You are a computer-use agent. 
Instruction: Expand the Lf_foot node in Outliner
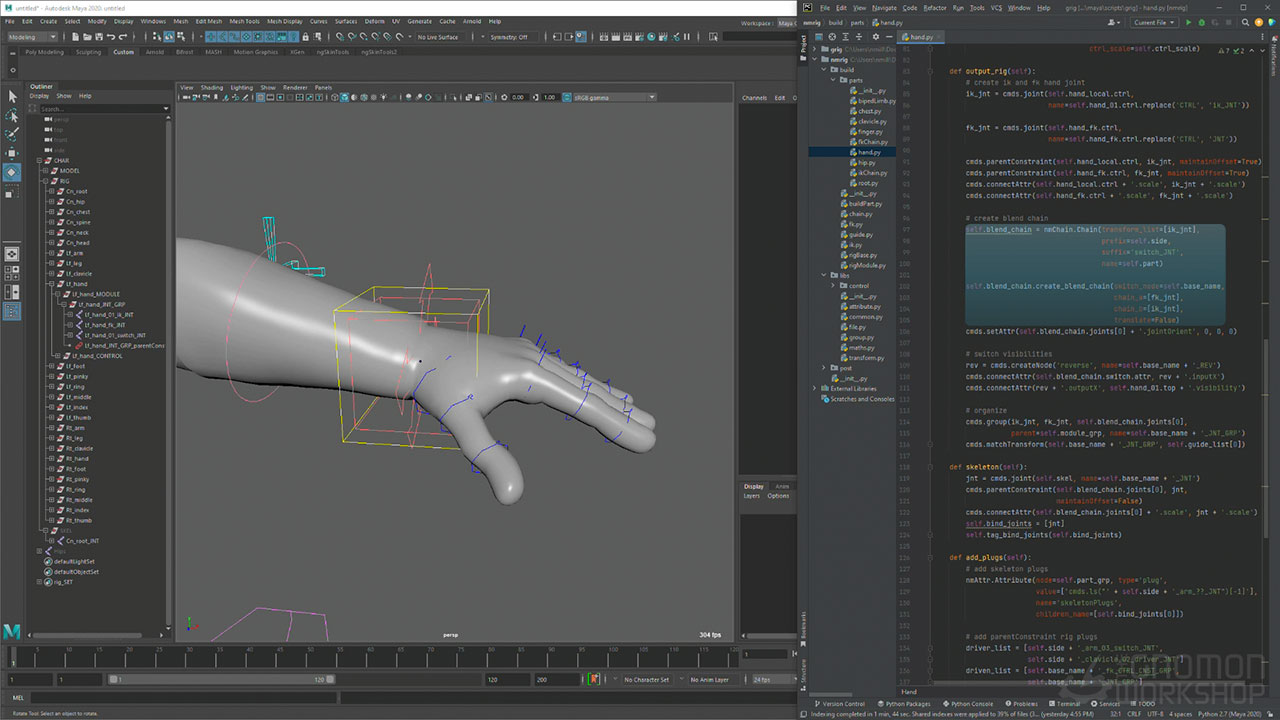(x=51, y=366)
